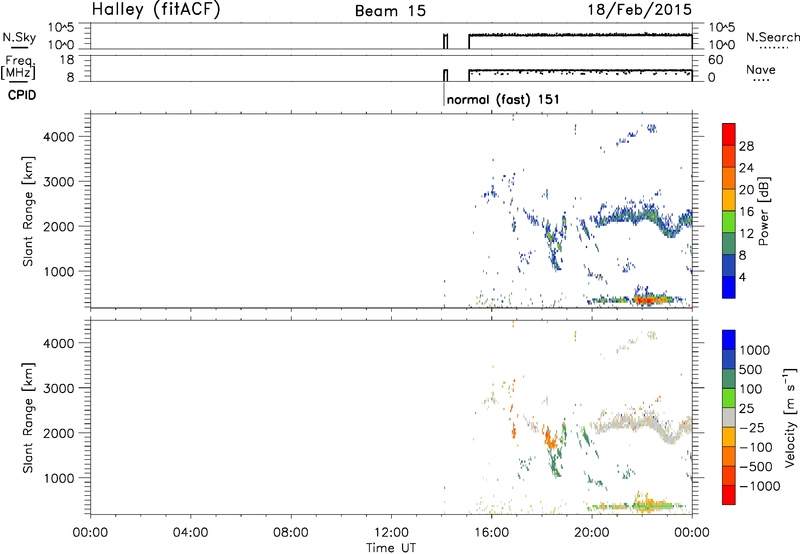Click the date '18/Feb/2015'
Image resolution: width=800 pixels, height=554 pixels.
click(x=639, y=10)
